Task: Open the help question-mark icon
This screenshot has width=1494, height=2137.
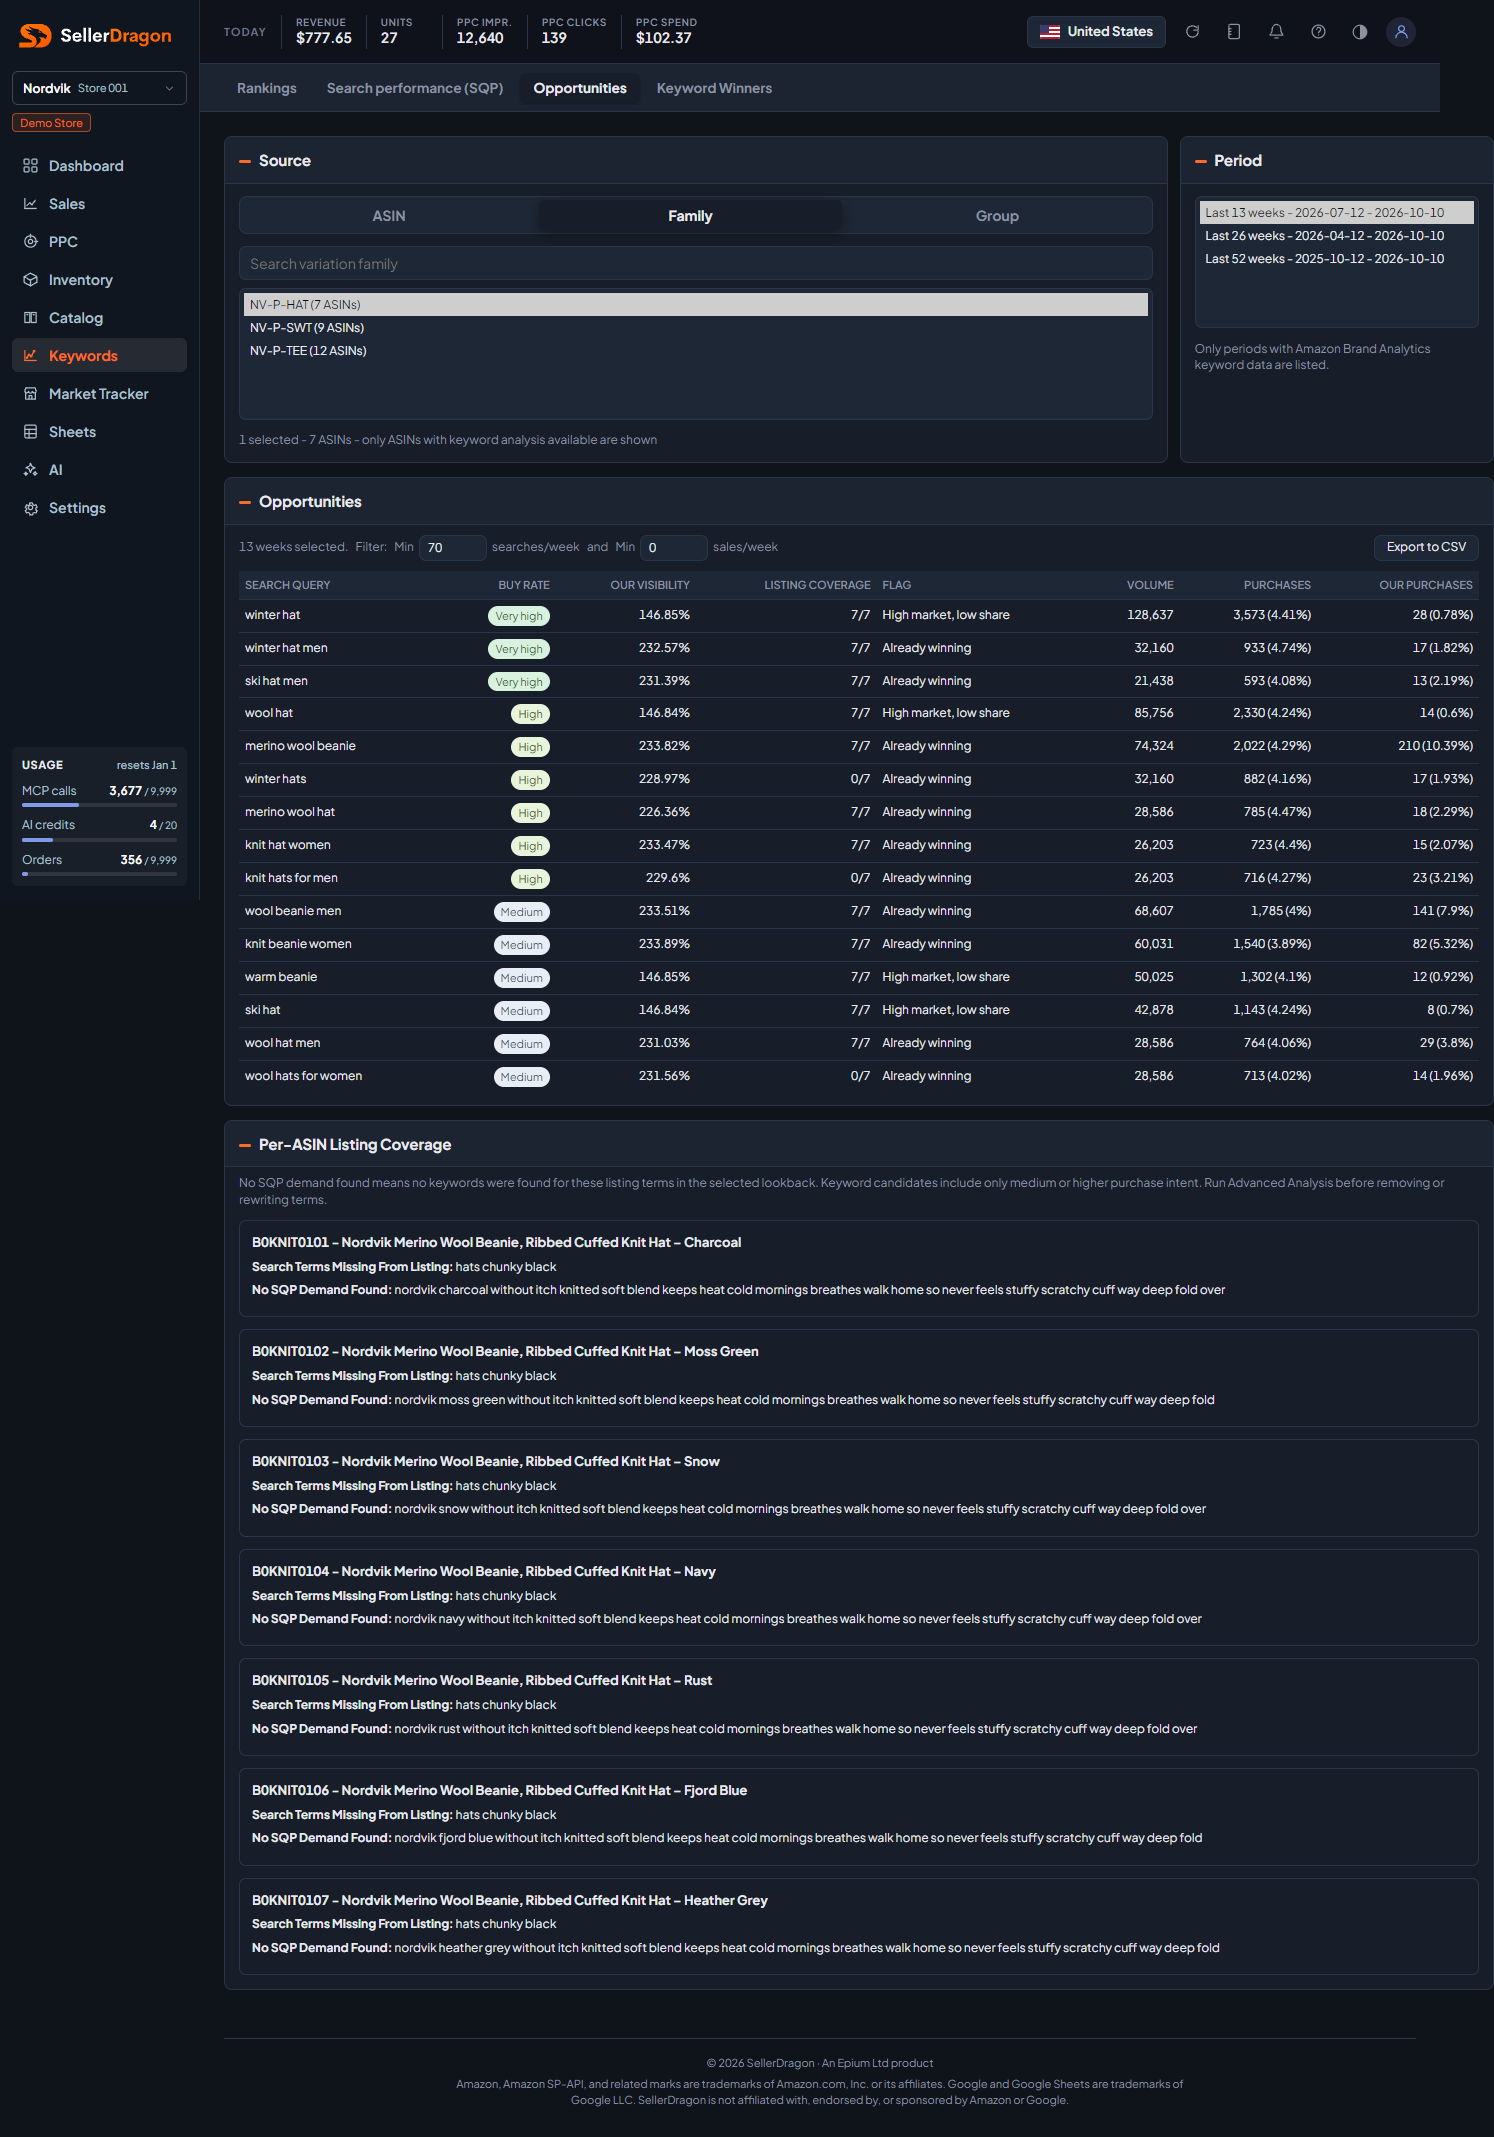Action: 1318,32
